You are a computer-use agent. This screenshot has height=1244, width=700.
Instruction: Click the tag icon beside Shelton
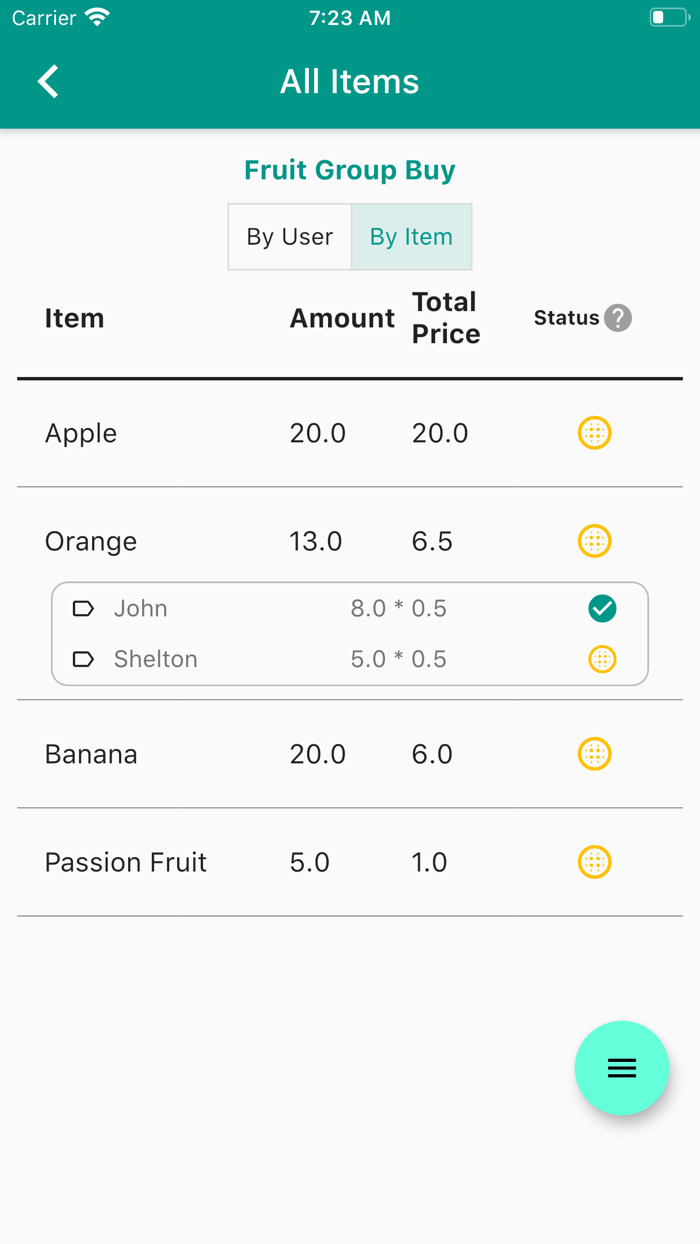pyautogui.click(x=84, y=659)
